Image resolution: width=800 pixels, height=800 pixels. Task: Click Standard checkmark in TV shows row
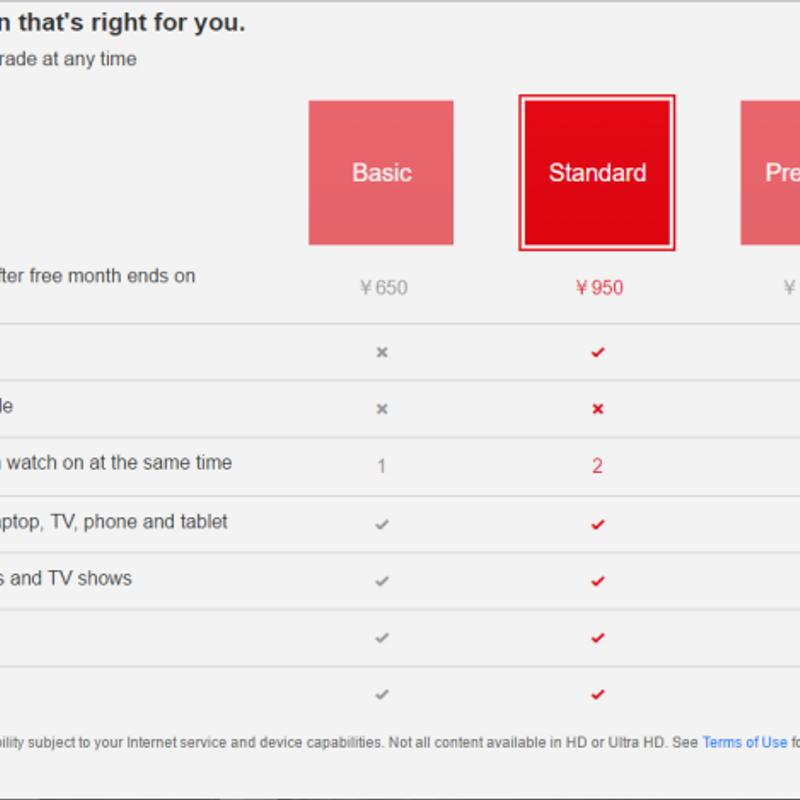coord(597,581)
